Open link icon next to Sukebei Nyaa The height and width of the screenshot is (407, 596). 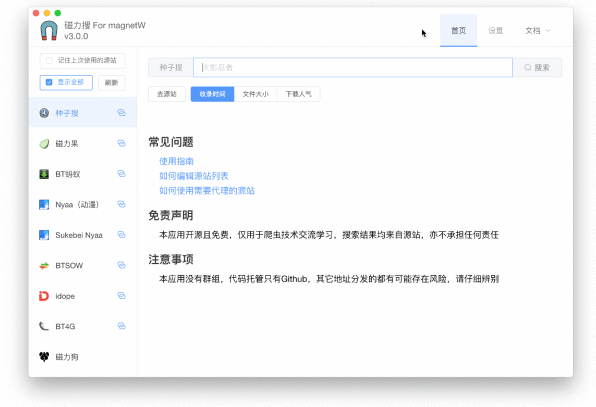tap(121, 234)
